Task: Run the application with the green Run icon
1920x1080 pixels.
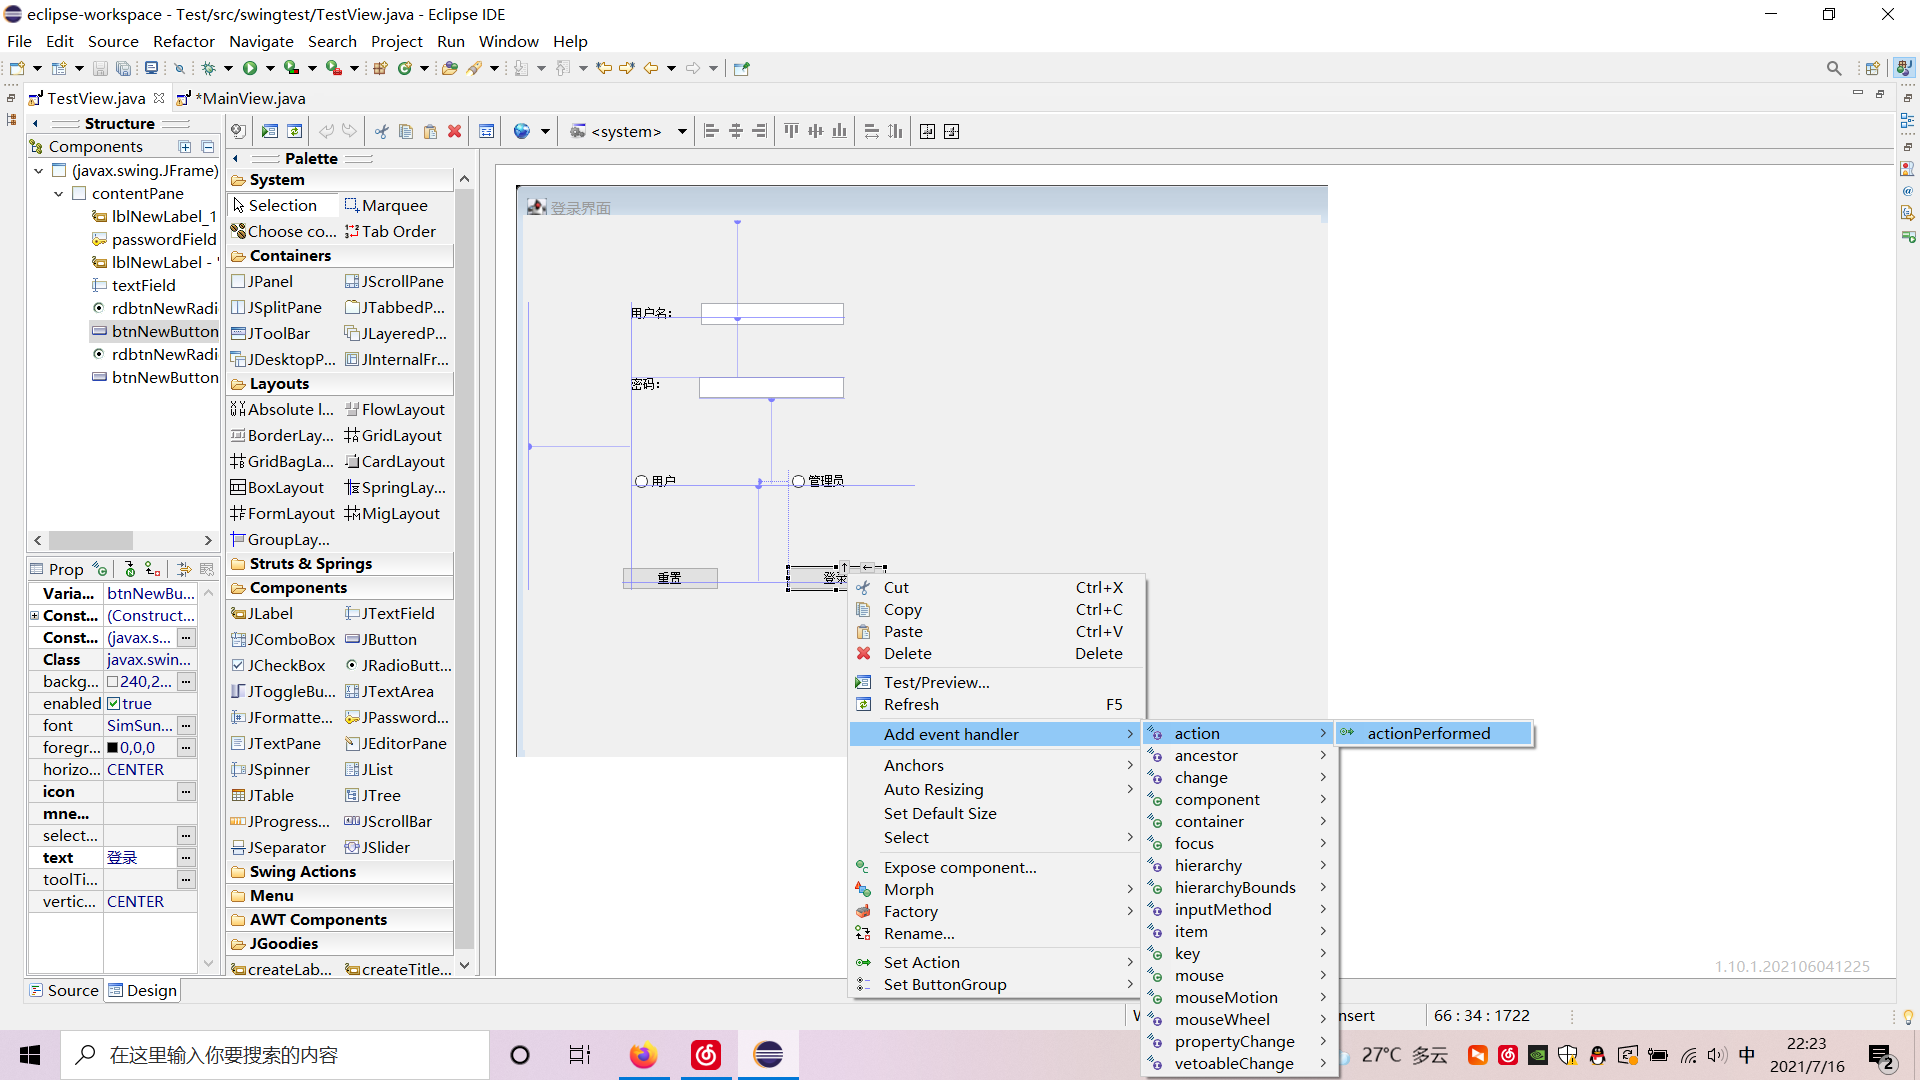Action: point(250,67)
